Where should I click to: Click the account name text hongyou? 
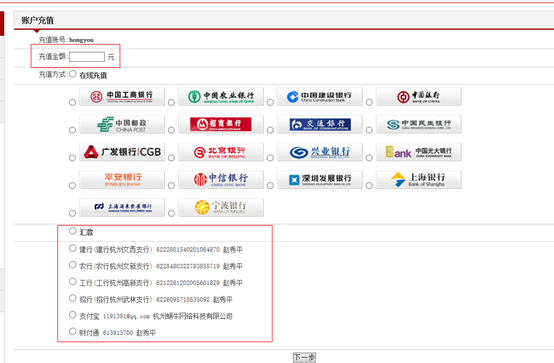pyautogui.click(x=82, y=40)
